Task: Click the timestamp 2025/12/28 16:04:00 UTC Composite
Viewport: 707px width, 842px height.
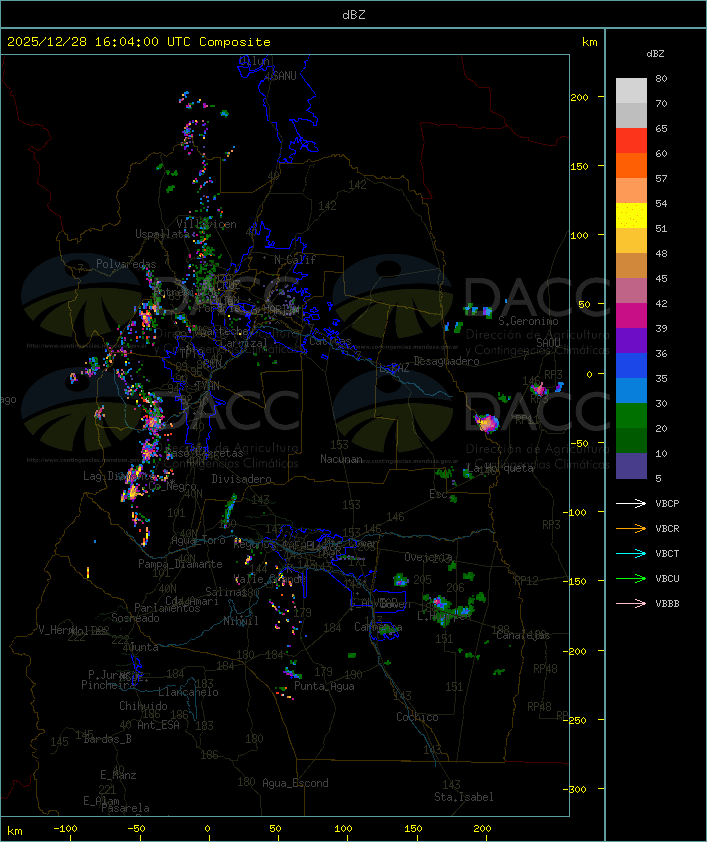Action: point(139,42)
